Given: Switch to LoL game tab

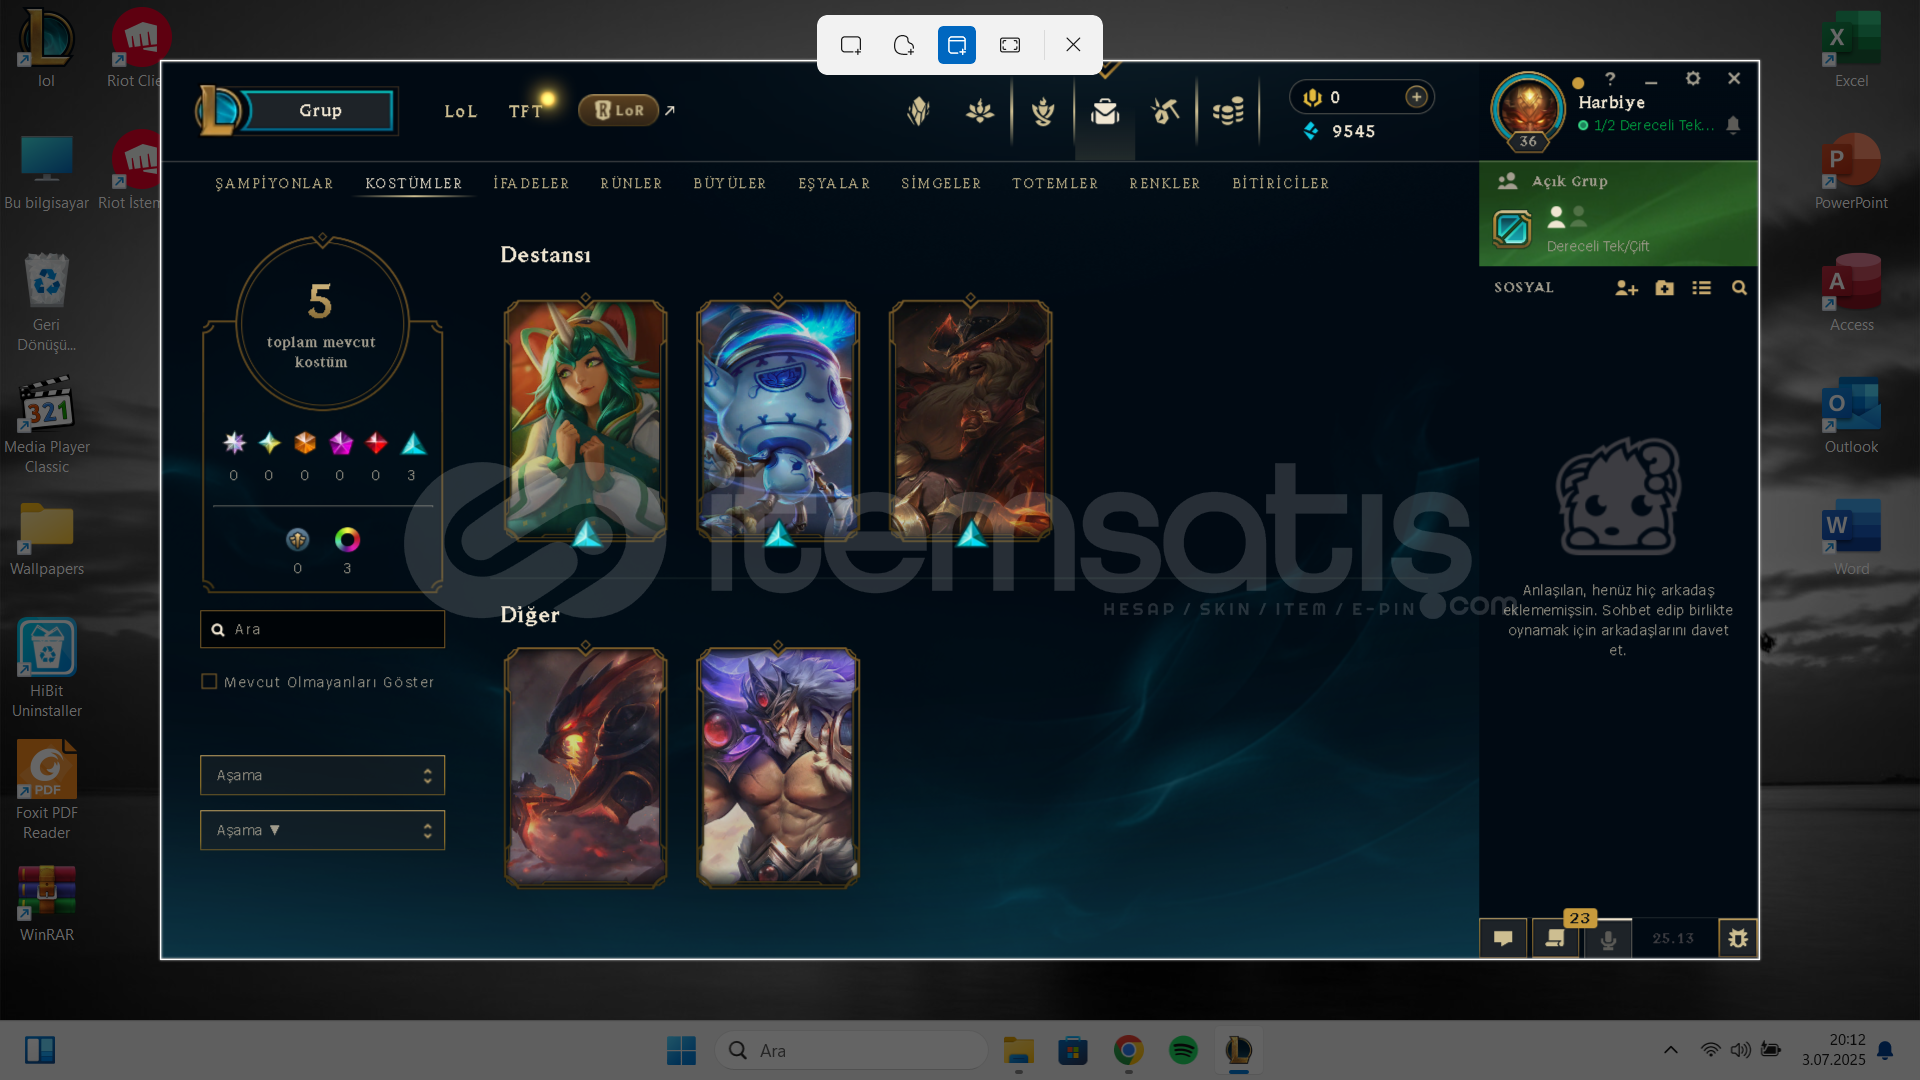Looking at the screenshot, I should click(x=461, y=112).
